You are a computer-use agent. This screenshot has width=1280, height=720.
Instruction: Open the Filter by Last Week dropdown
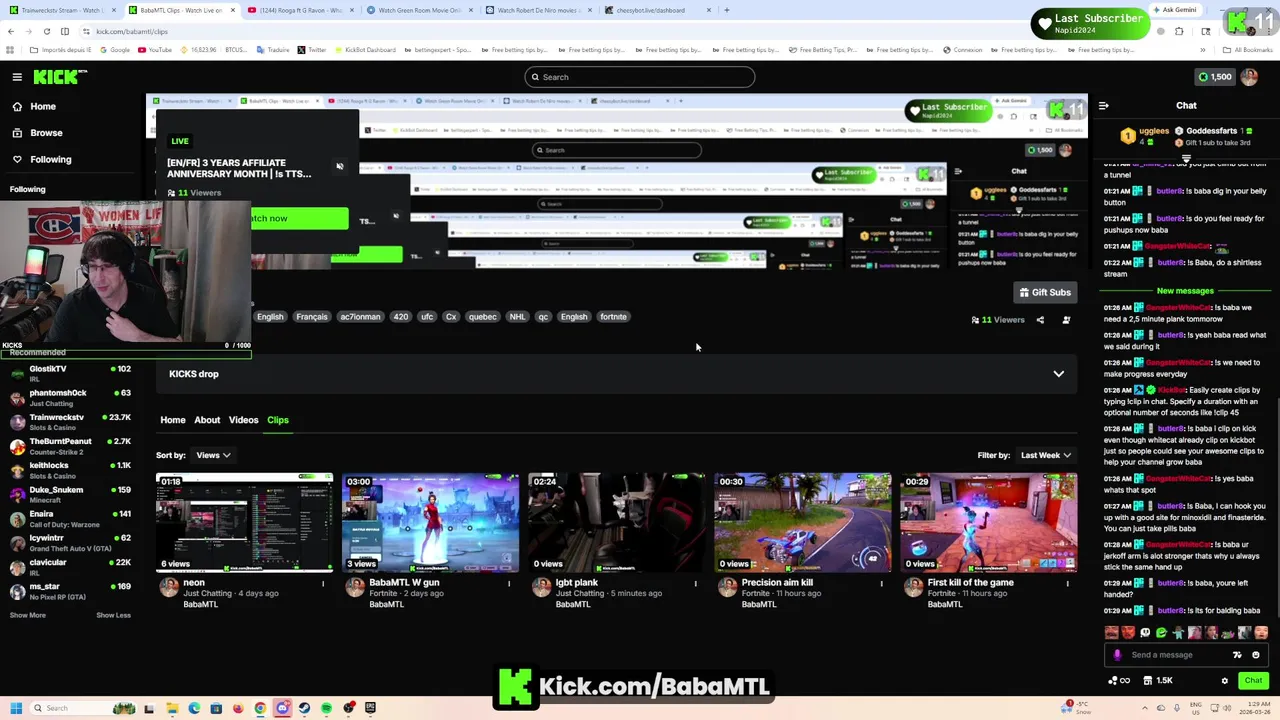pyautogui.click(x=1045, y=455)
